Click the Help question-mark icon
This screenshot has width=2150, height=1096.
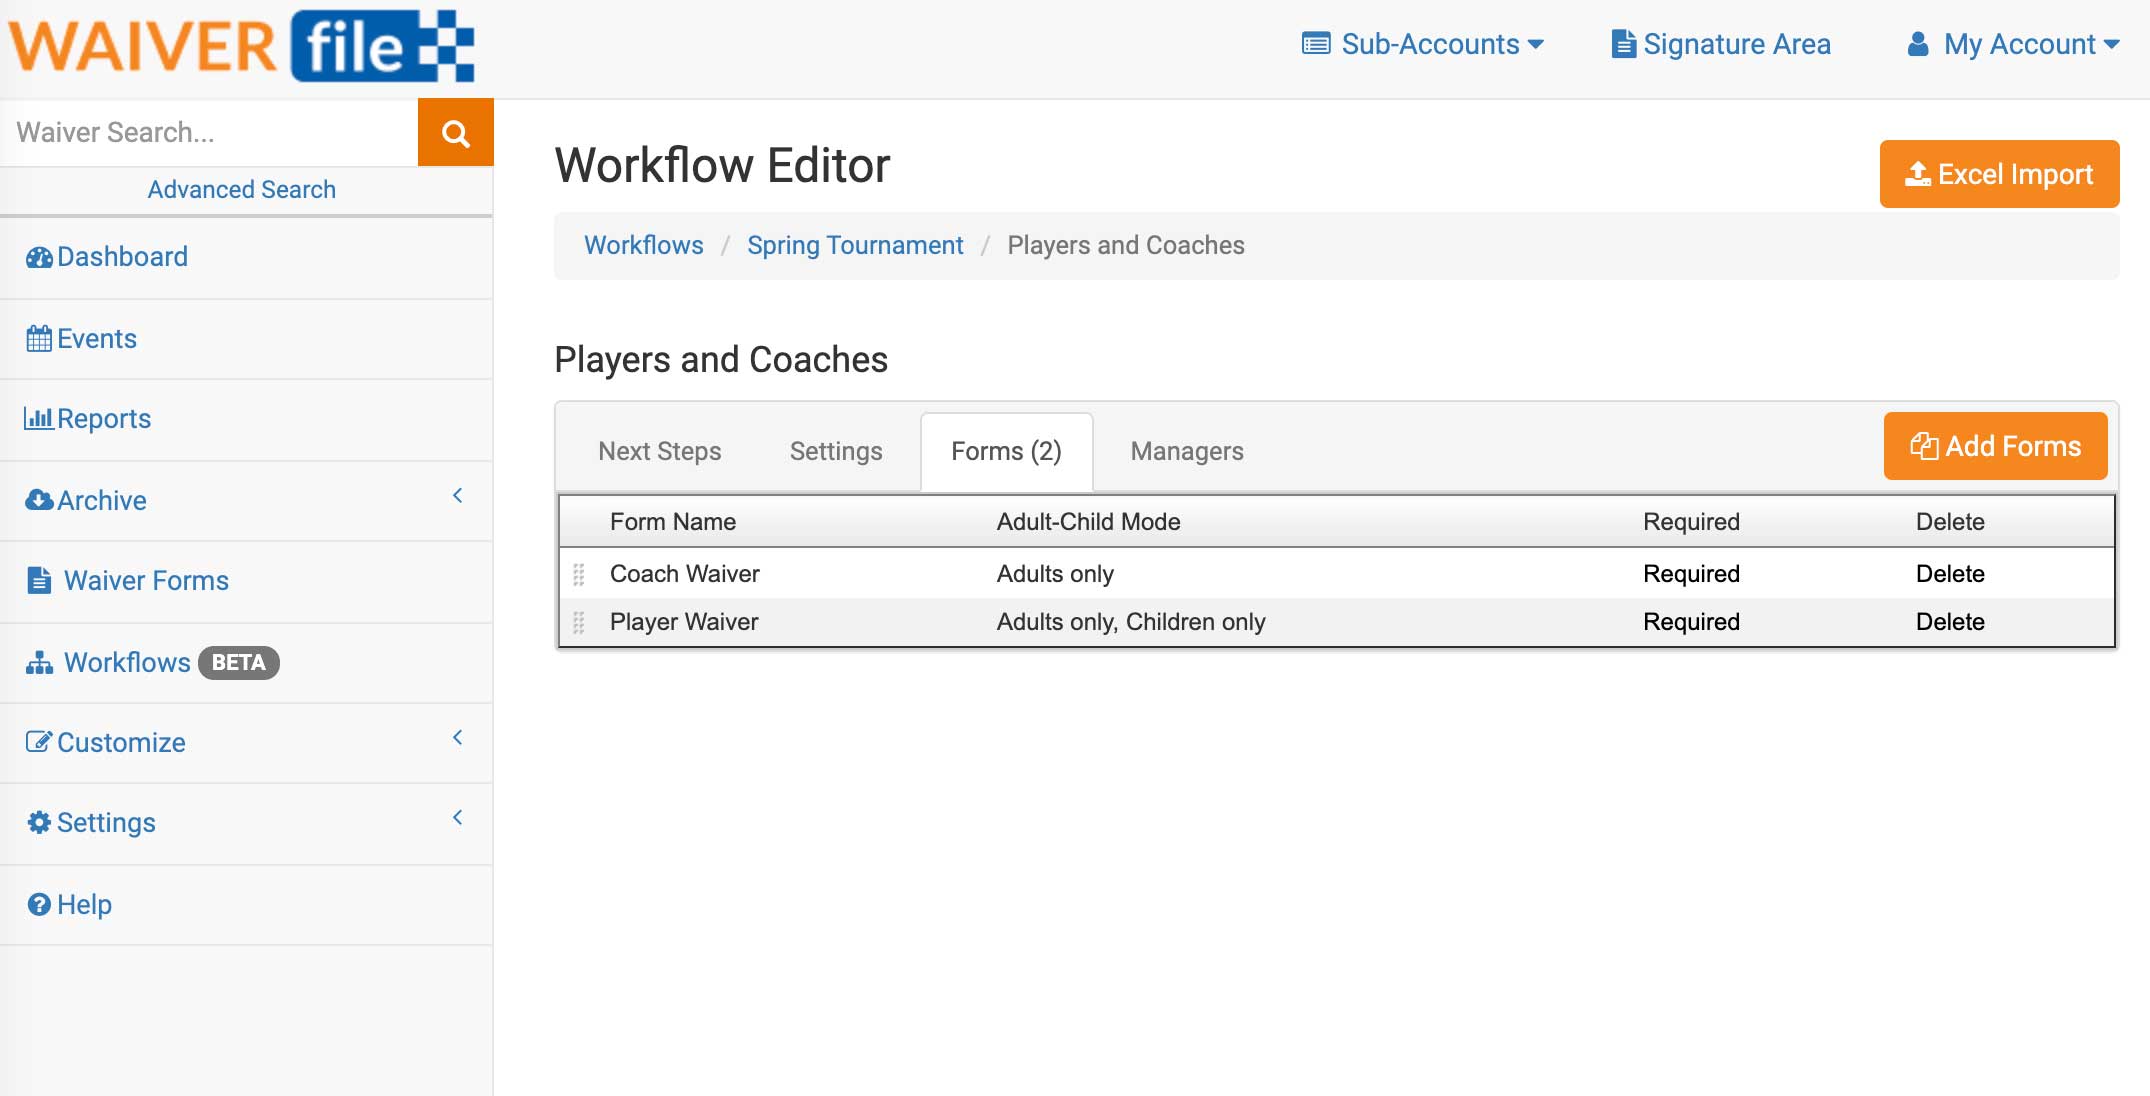tap(38, 904)
